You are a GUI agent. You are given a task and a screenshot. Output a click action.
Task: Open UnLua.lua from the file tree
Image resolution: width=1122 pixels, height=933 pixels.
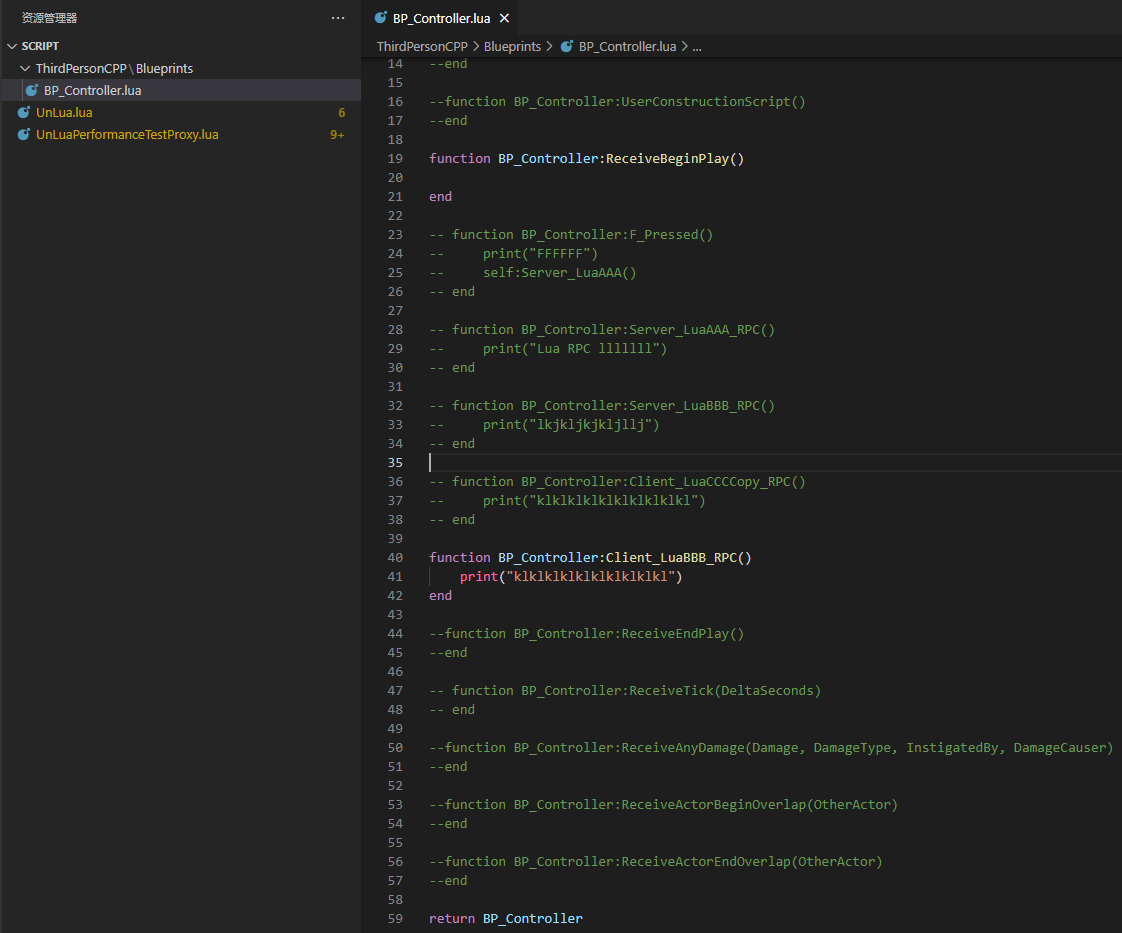click(x=64, y=112)
